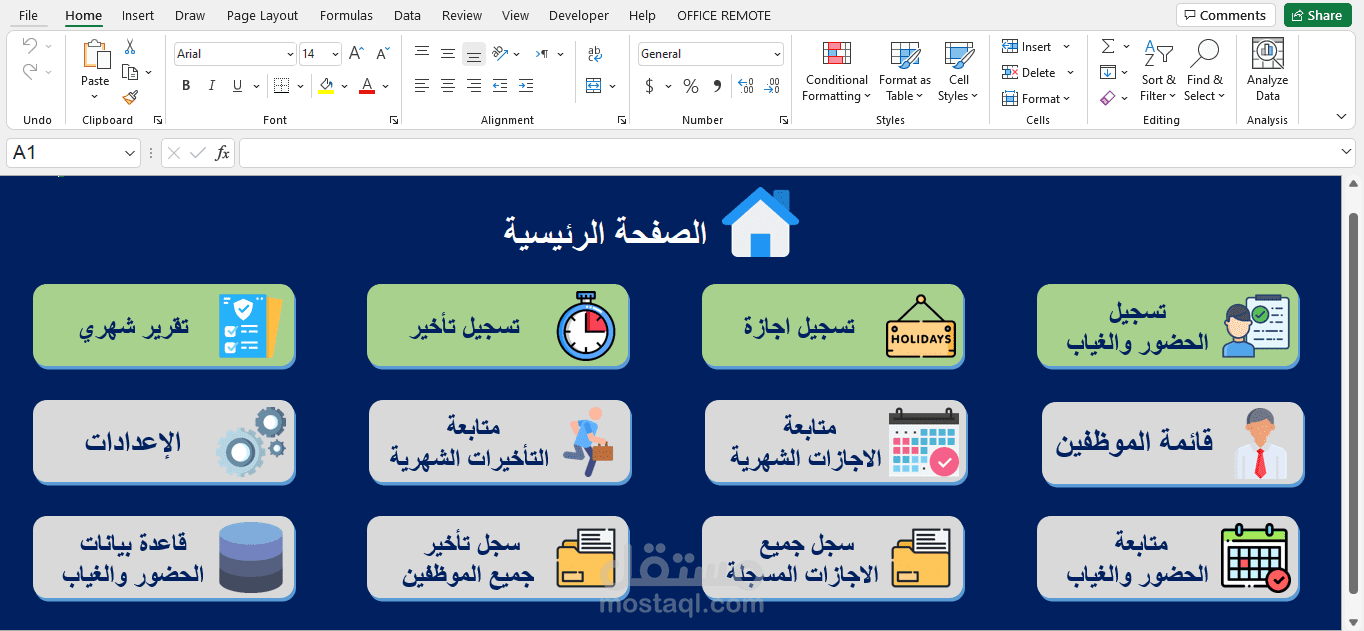Click the green Share button
Viewport: 1364px width, 631px height.
point(1317,15)
